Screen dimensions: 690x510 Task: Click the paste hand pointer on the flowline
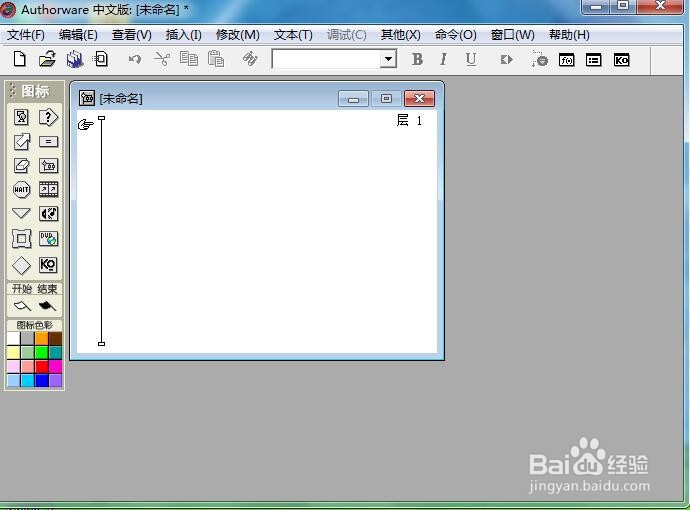tap(85, 125)
